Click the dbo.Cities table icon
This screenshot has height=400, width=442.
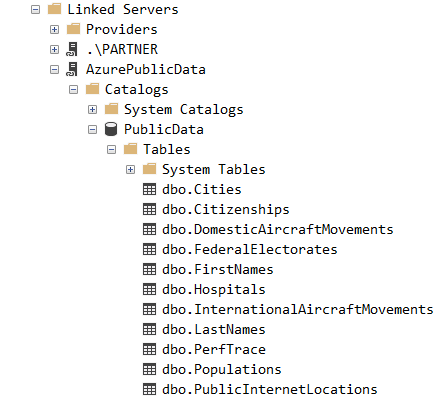[149, 189]
